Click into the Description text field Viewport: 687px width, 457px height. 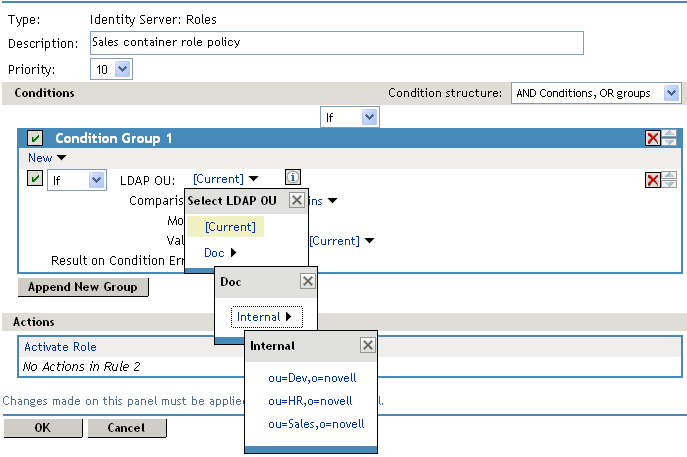pos(335,43)
